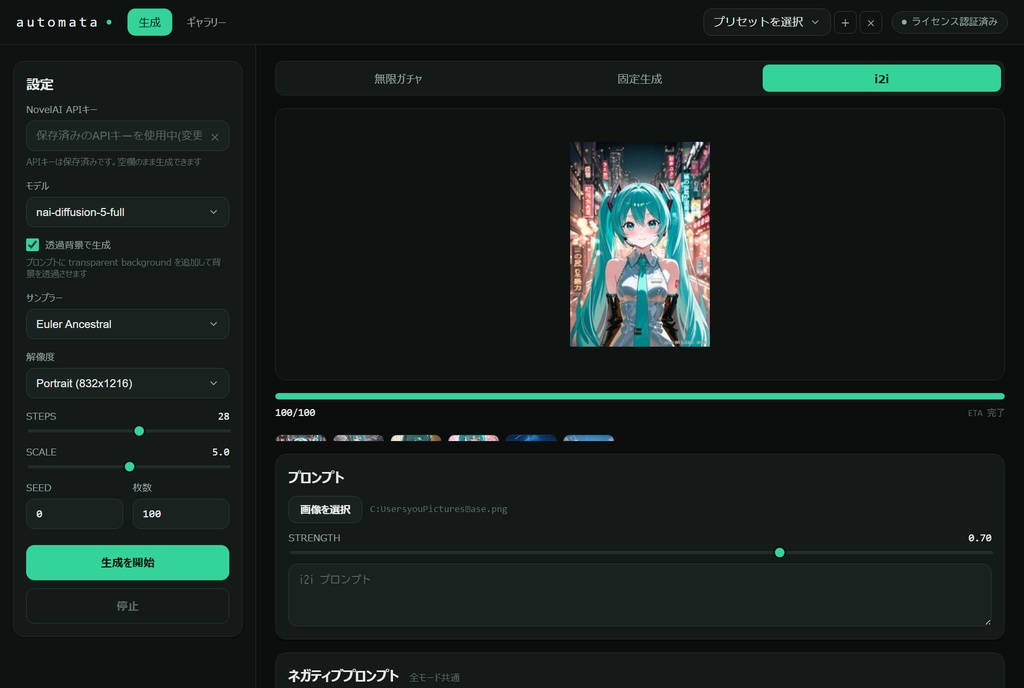Open the Portrait (832x1216) resolution dropdown
Viewport: 1024px width, 688px height.
(127, 383)
